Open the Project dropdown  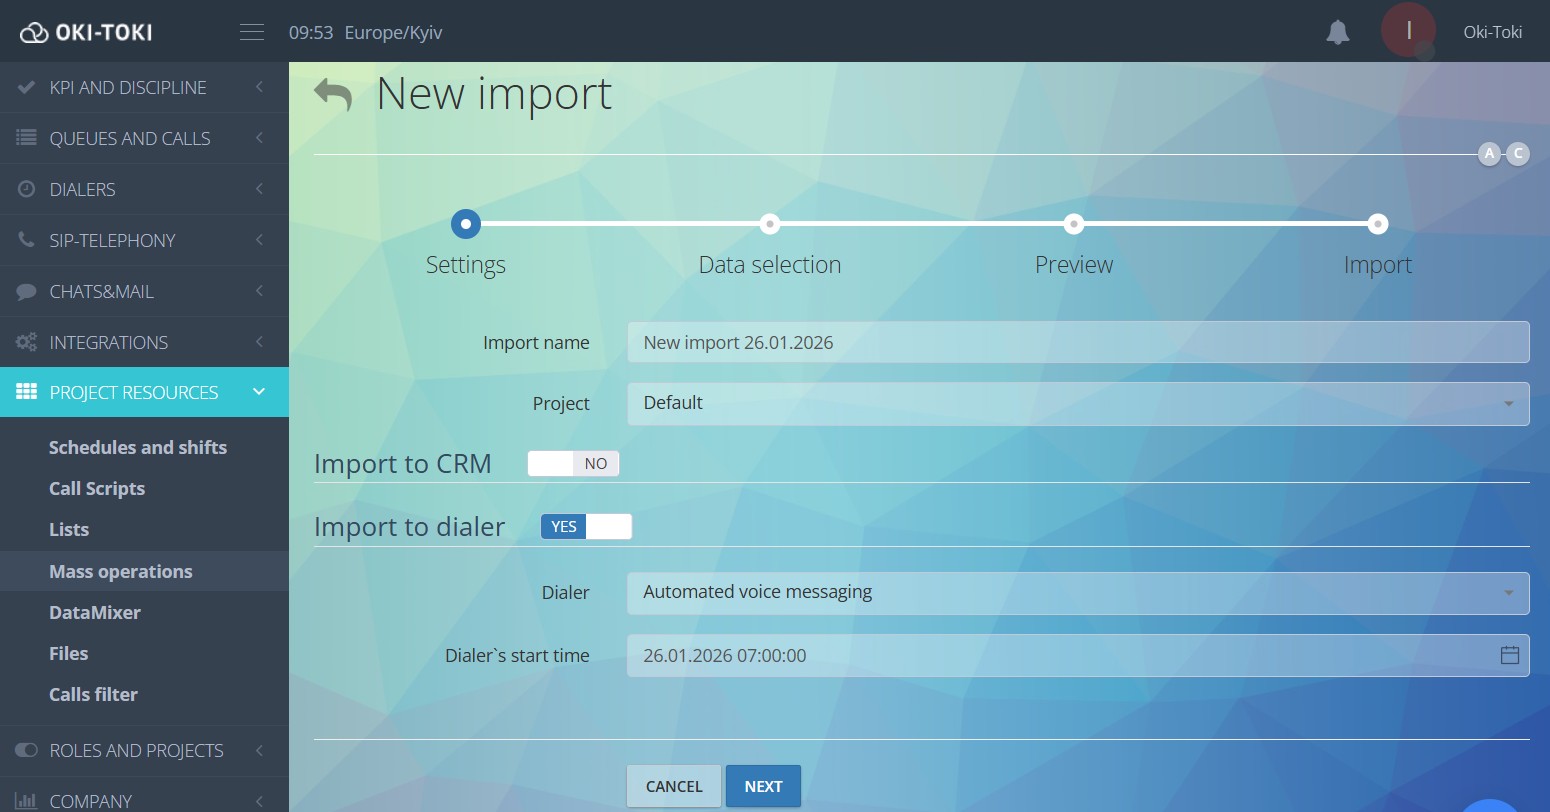1077,403
